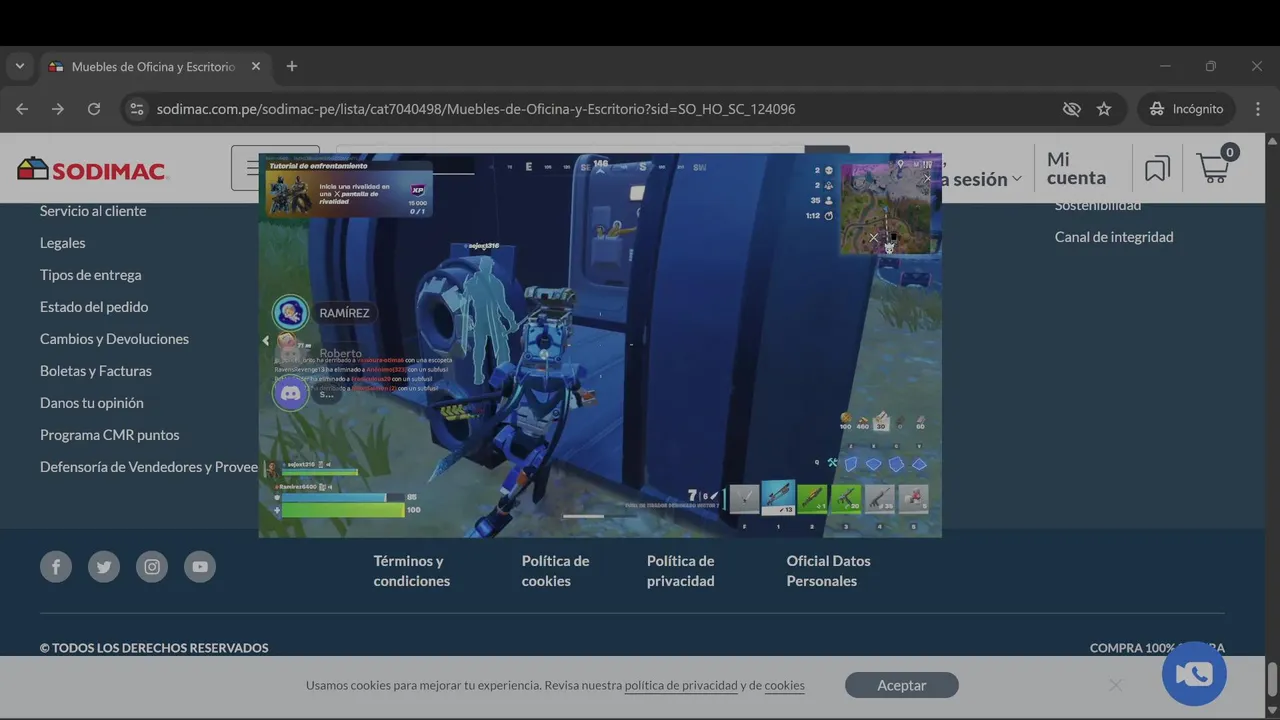Click the blue shield bar showing 85

[343, 497]
